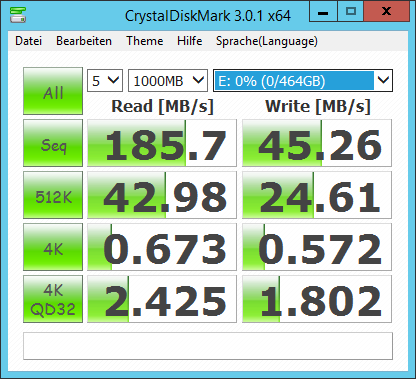Click the 512K read result 42.98
This screenshot has width=416, height=379.
(x=162, y=195)
